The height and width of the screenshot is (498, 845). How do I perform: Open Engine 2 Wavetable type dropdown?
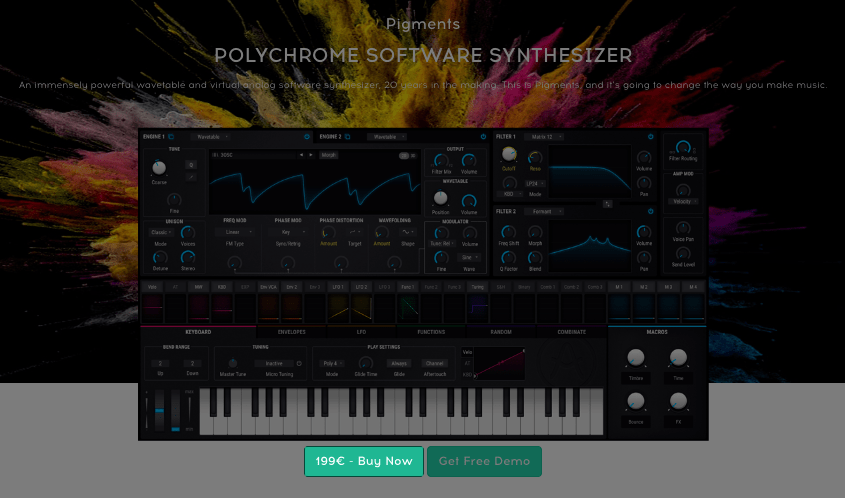(388, 137)
